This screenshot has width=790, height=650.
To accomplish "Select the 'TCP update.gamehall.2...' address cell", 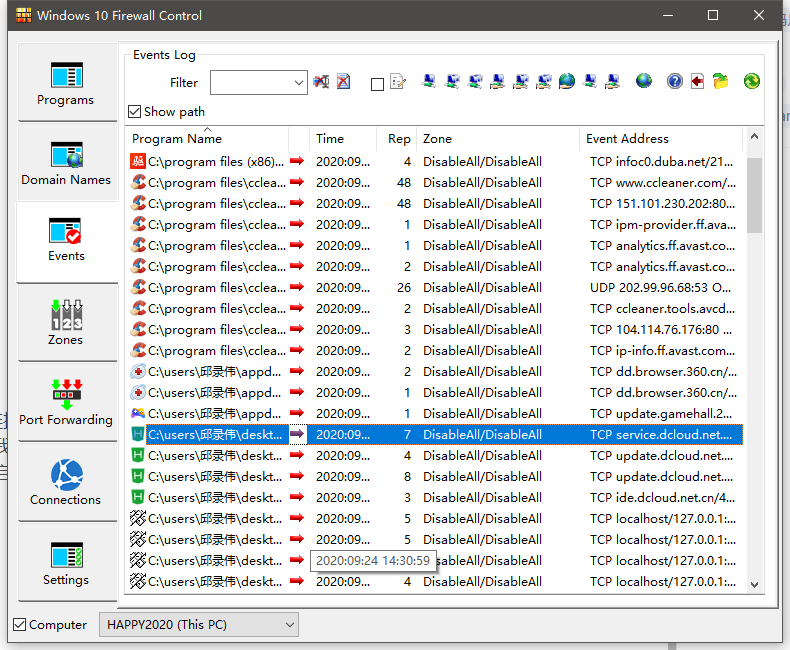I will coord(661,413).
